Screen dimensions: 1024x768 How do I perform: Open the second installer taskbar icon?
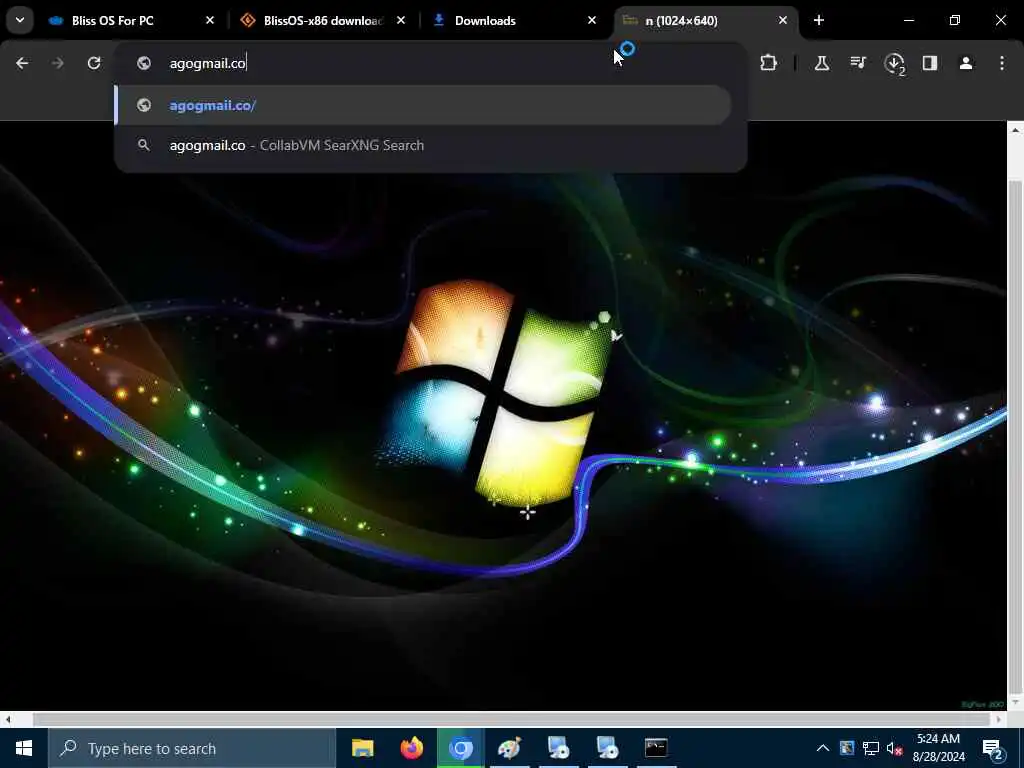click(x=607, y=748)
